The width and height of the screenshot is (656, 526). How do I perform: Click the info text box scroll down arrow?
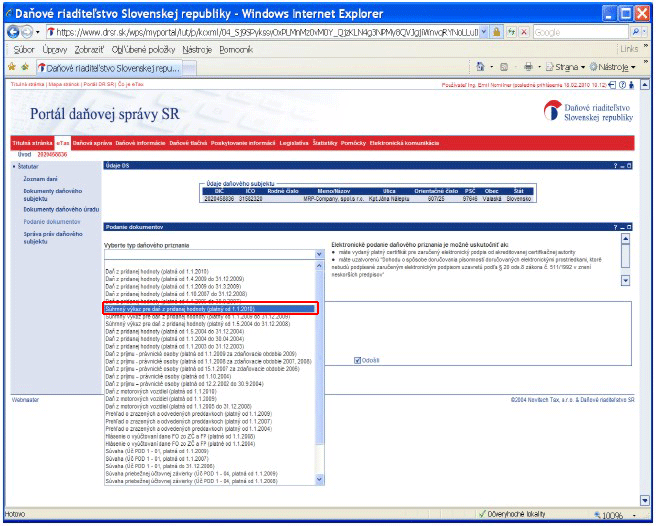pos(625,280)
